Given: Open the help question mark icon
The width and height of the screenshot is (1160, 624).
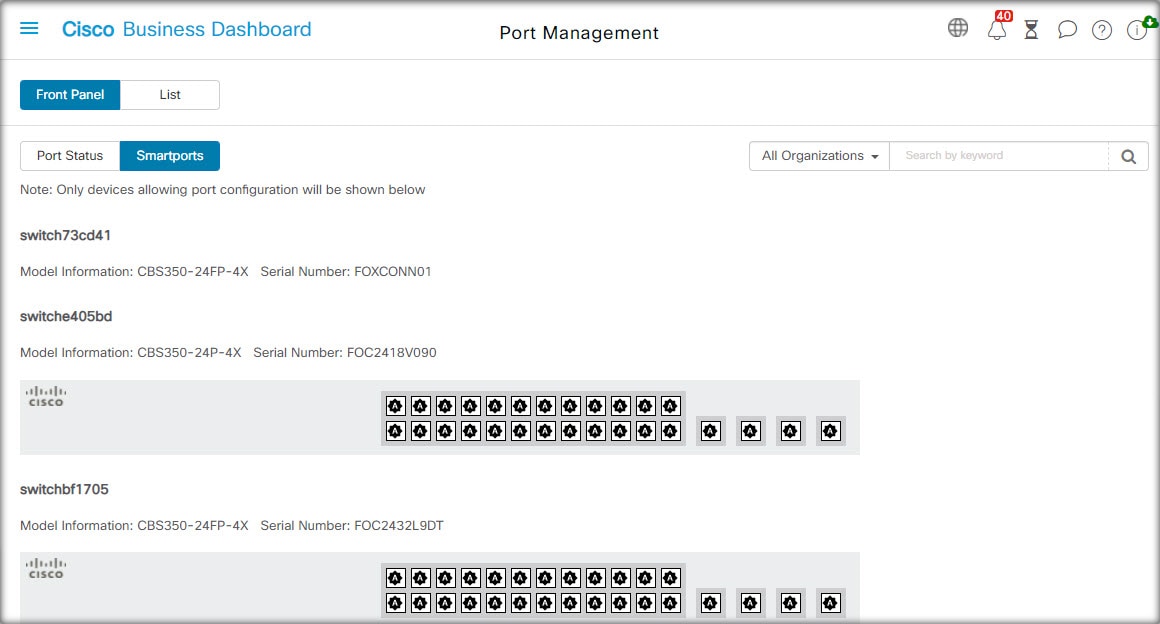Looking at the screenshot, I should pos(1102,30).
